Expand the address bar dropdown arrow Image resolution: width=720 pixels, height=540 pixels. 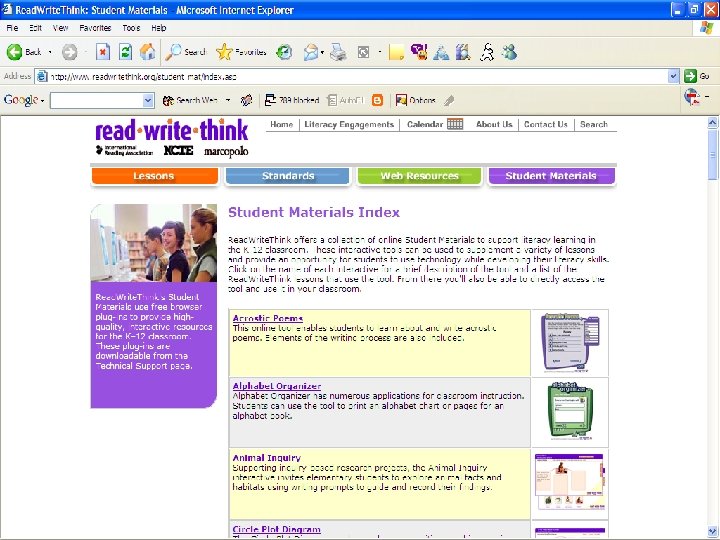tap(673, 76)
